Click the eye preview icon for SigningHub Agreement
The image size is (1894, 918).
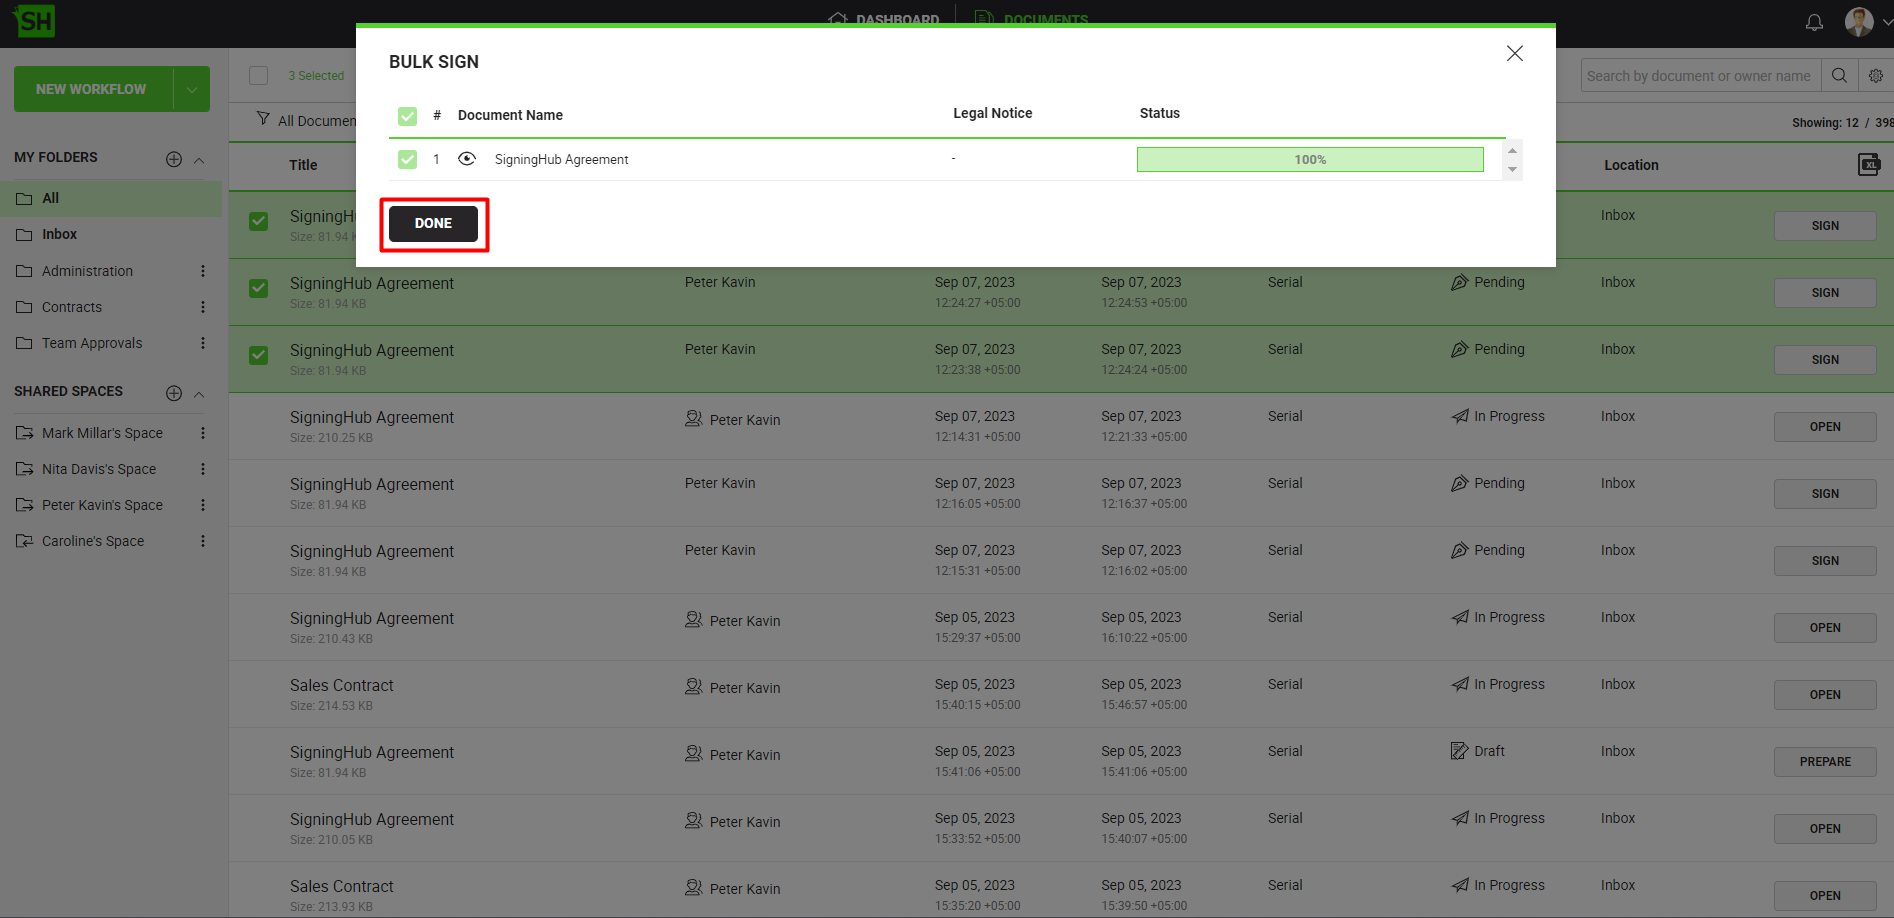(466, 159)
